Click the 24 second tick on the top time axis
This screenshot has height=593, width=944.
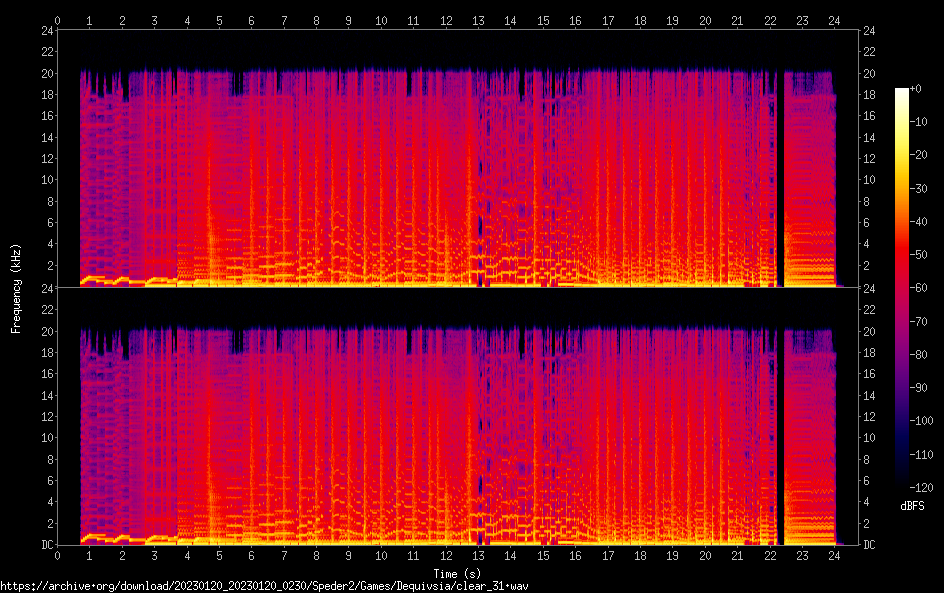coord(834,20)
